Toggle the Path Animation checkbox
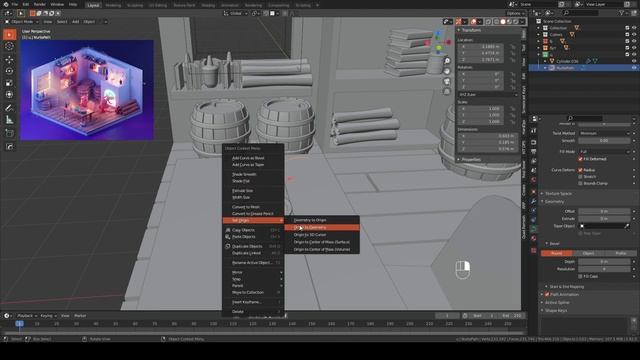This screenshot has width=640, height=360. [x=547, y=294]
